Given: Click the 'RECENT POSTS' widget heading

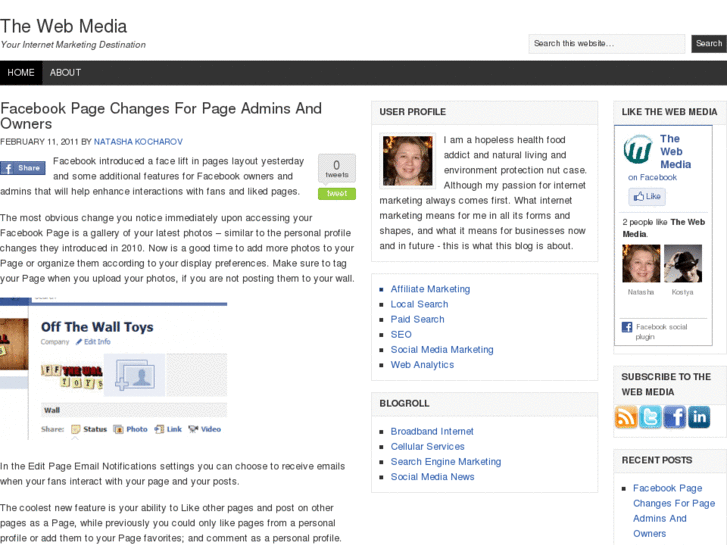Looking at the screenshot, I should 657,460.
